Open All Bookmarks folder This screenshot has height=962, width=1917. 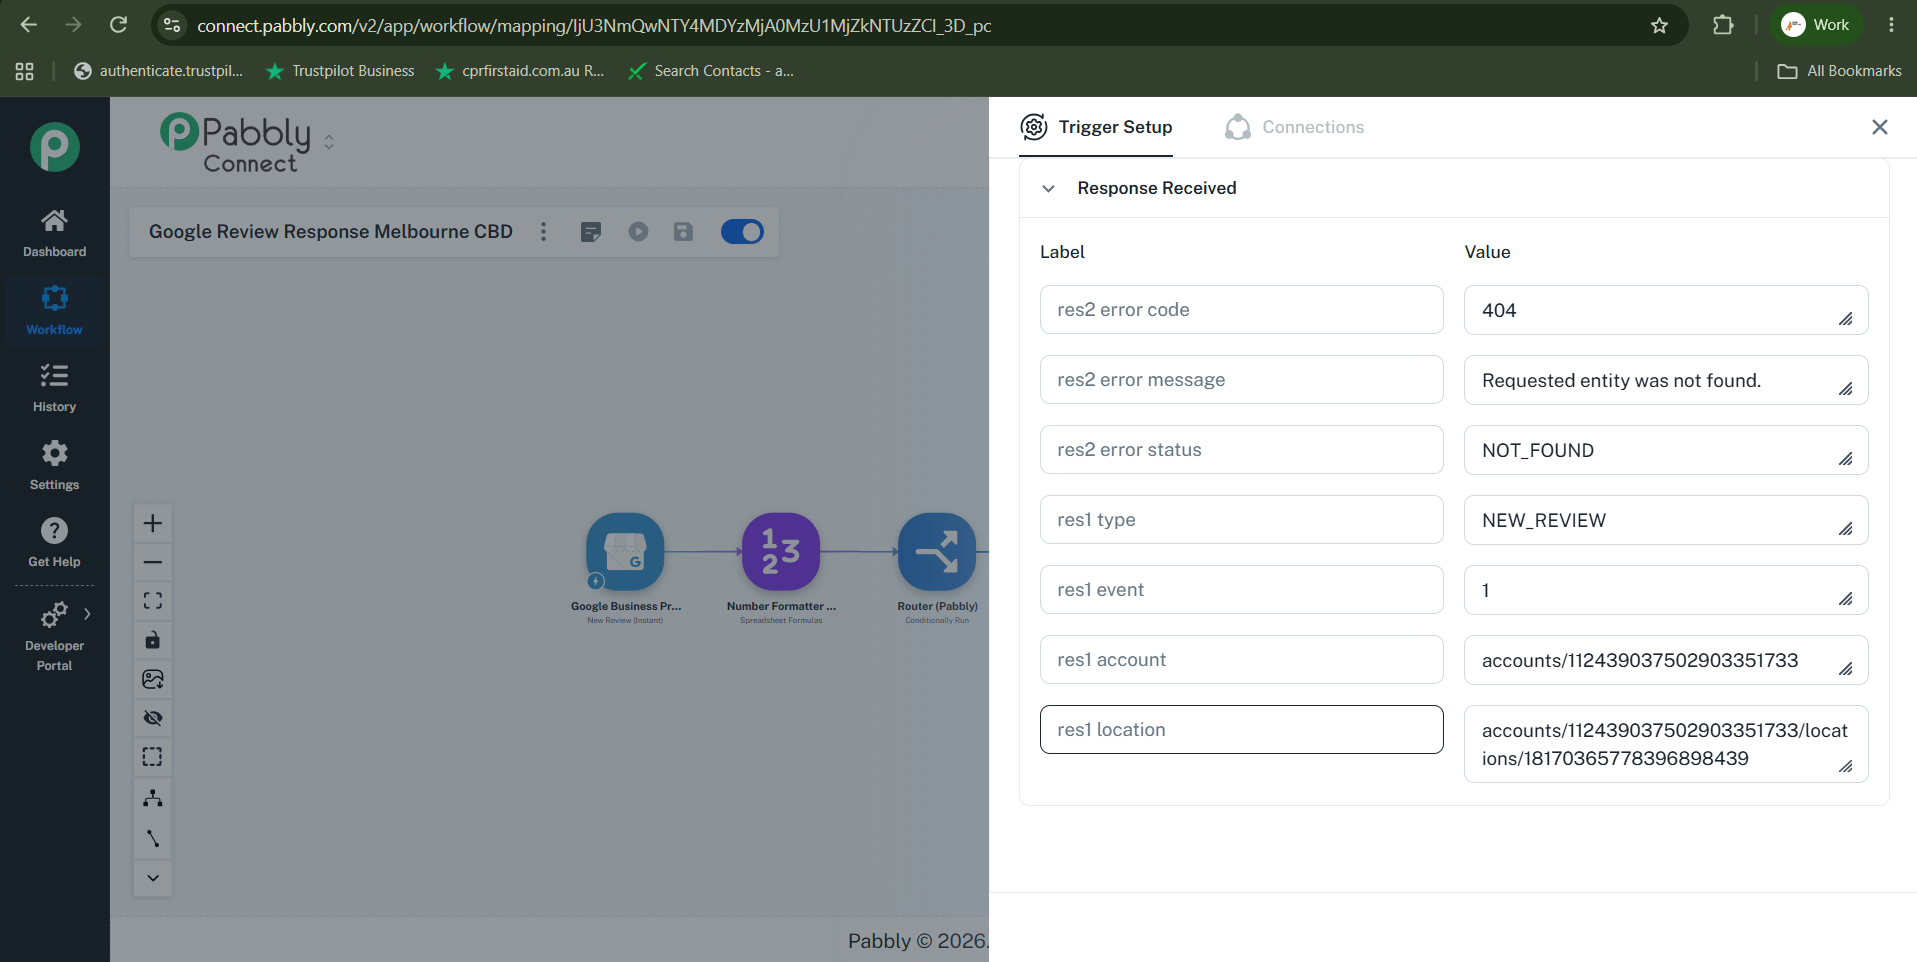coord(1840,71)
